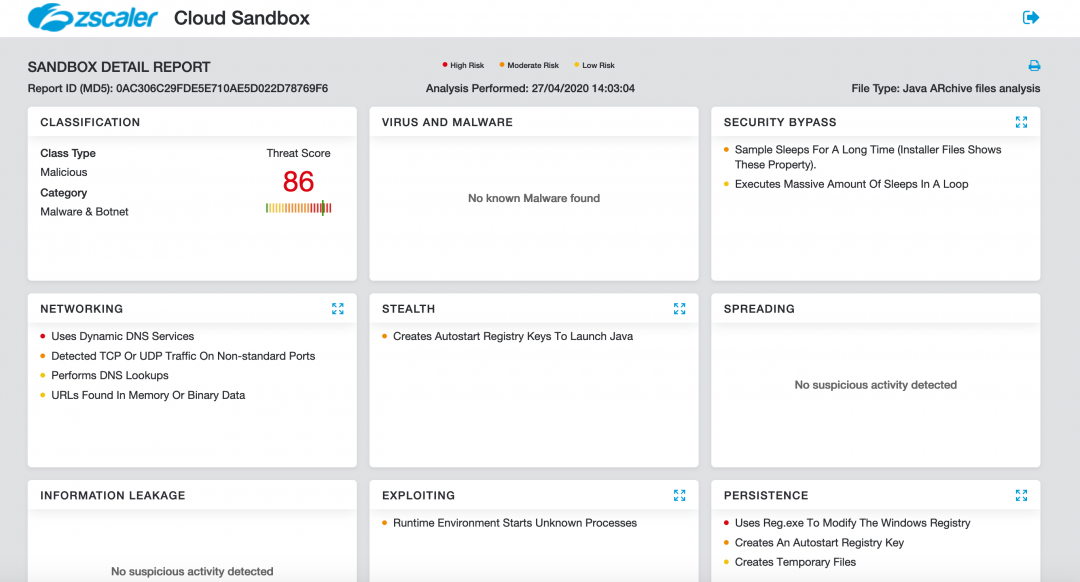The image size is (1080, 582).
Task: Click the logout icon in the header
Action: coord(1031,18)
